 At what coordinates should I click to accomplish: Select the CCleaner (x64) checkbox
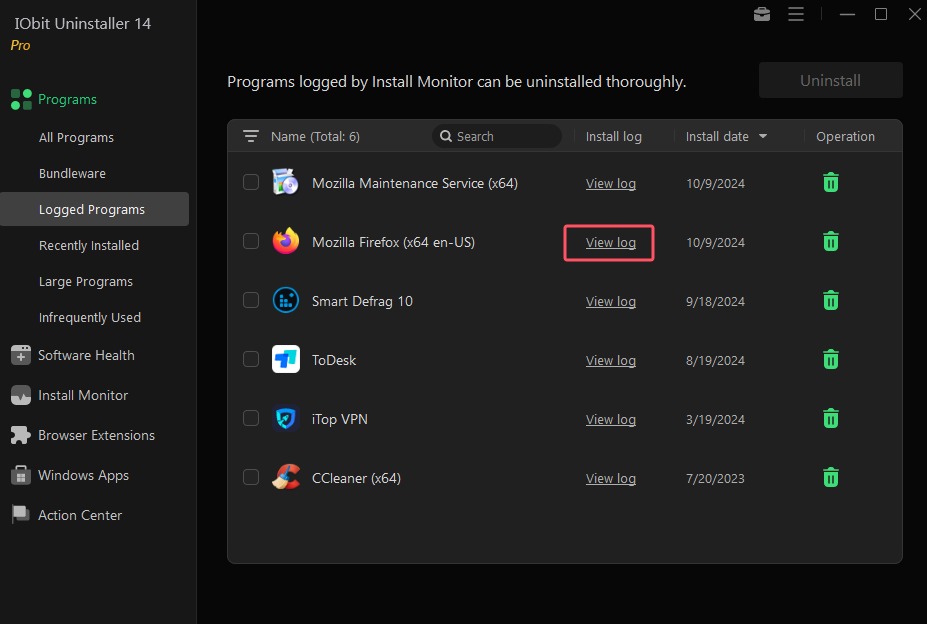coord(251,477)
